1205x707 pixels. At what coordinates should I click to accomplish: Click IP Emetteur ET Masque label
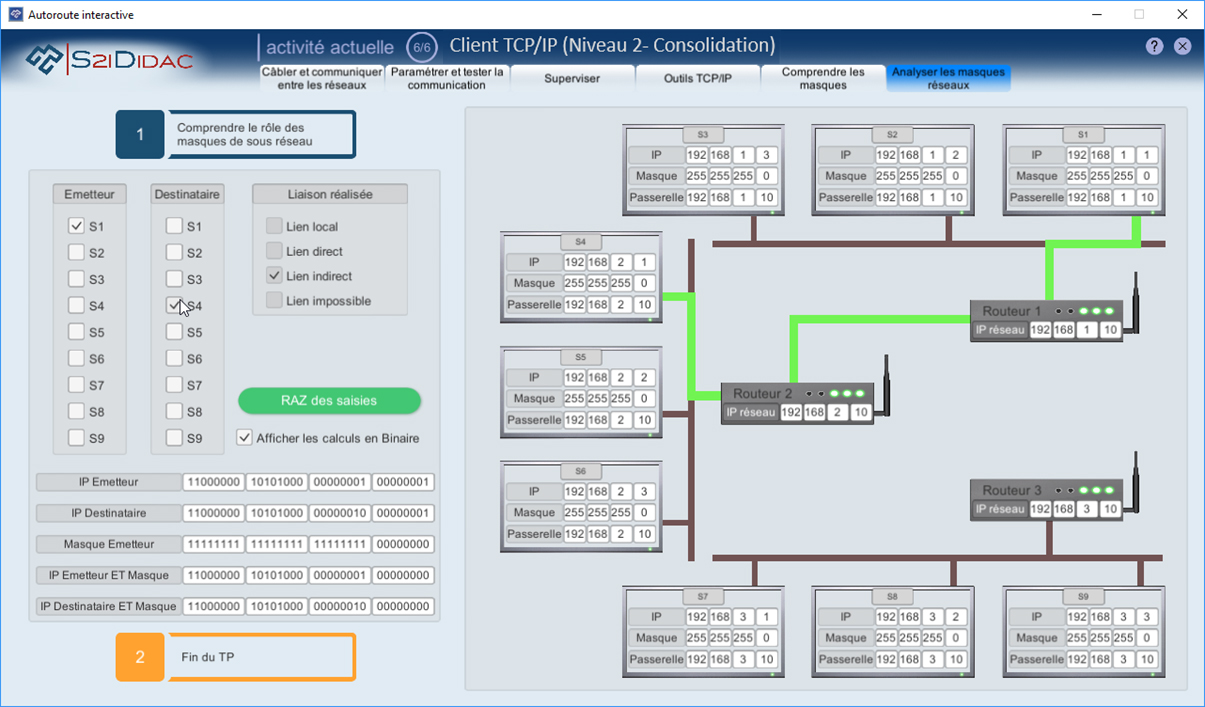[109, 576]
